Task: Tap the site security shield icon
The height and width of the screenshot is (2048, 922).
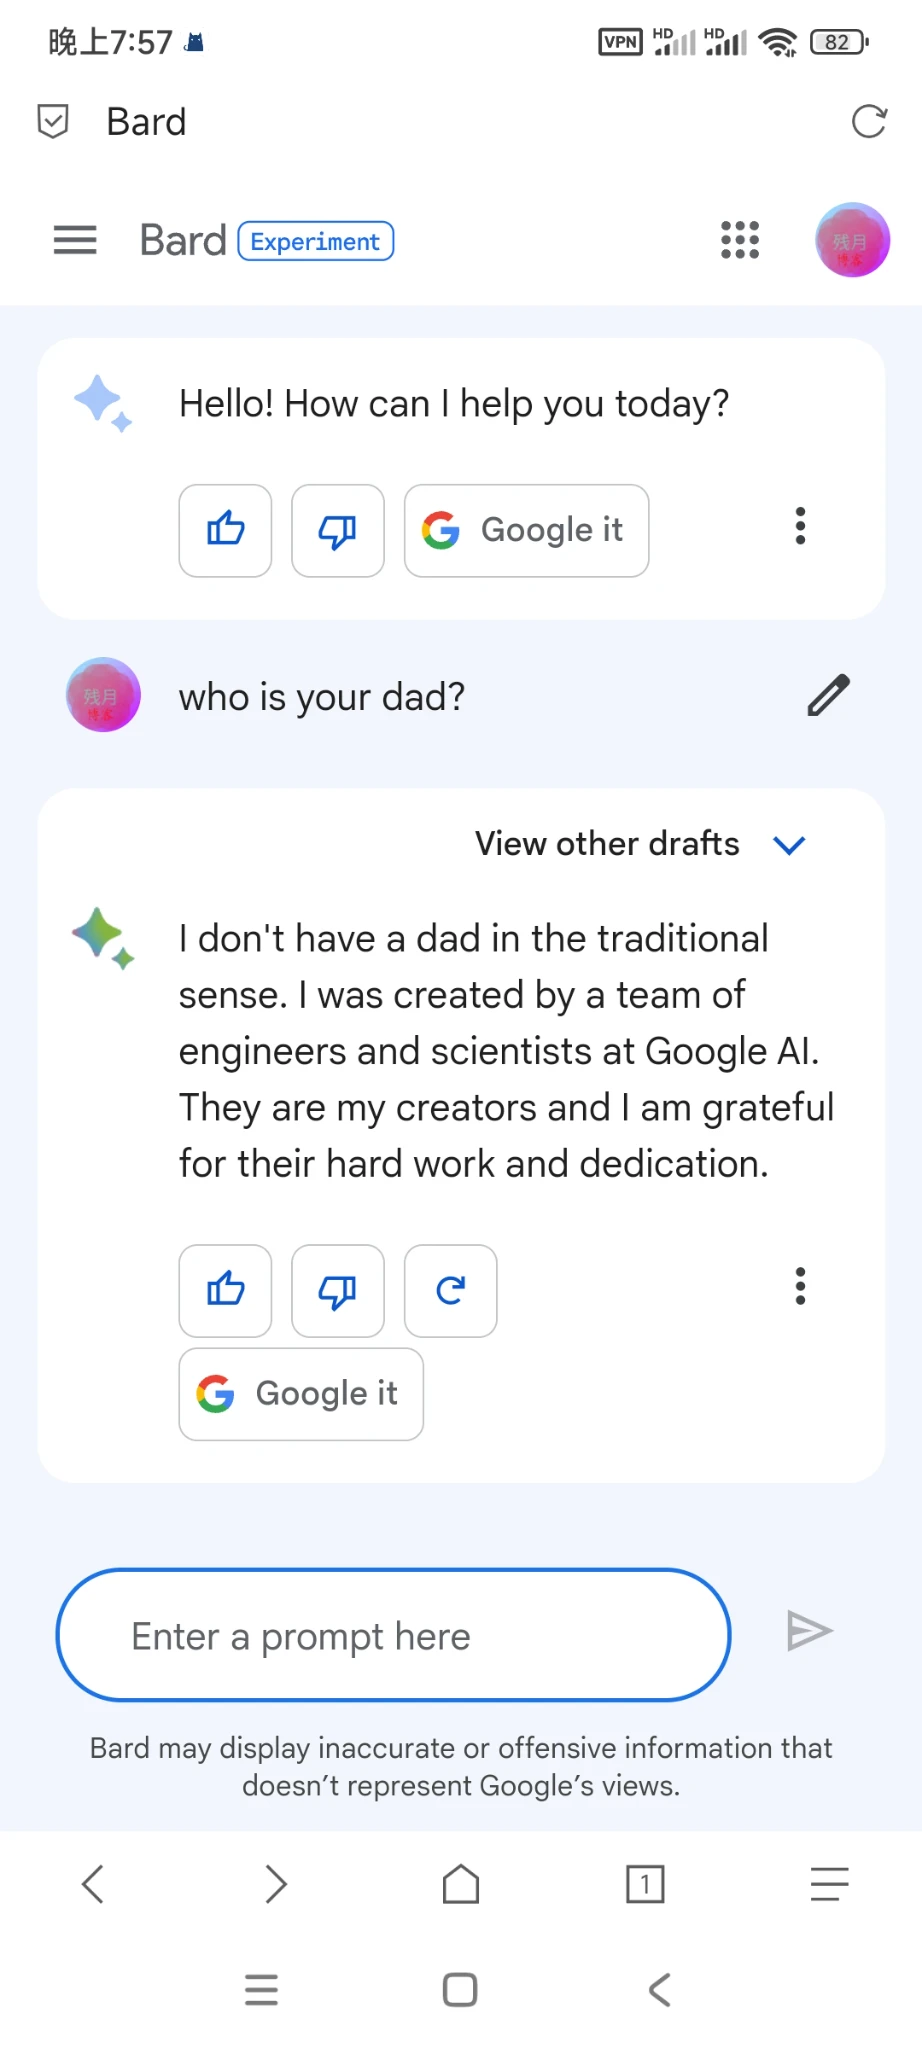Action: click(53, 122)
